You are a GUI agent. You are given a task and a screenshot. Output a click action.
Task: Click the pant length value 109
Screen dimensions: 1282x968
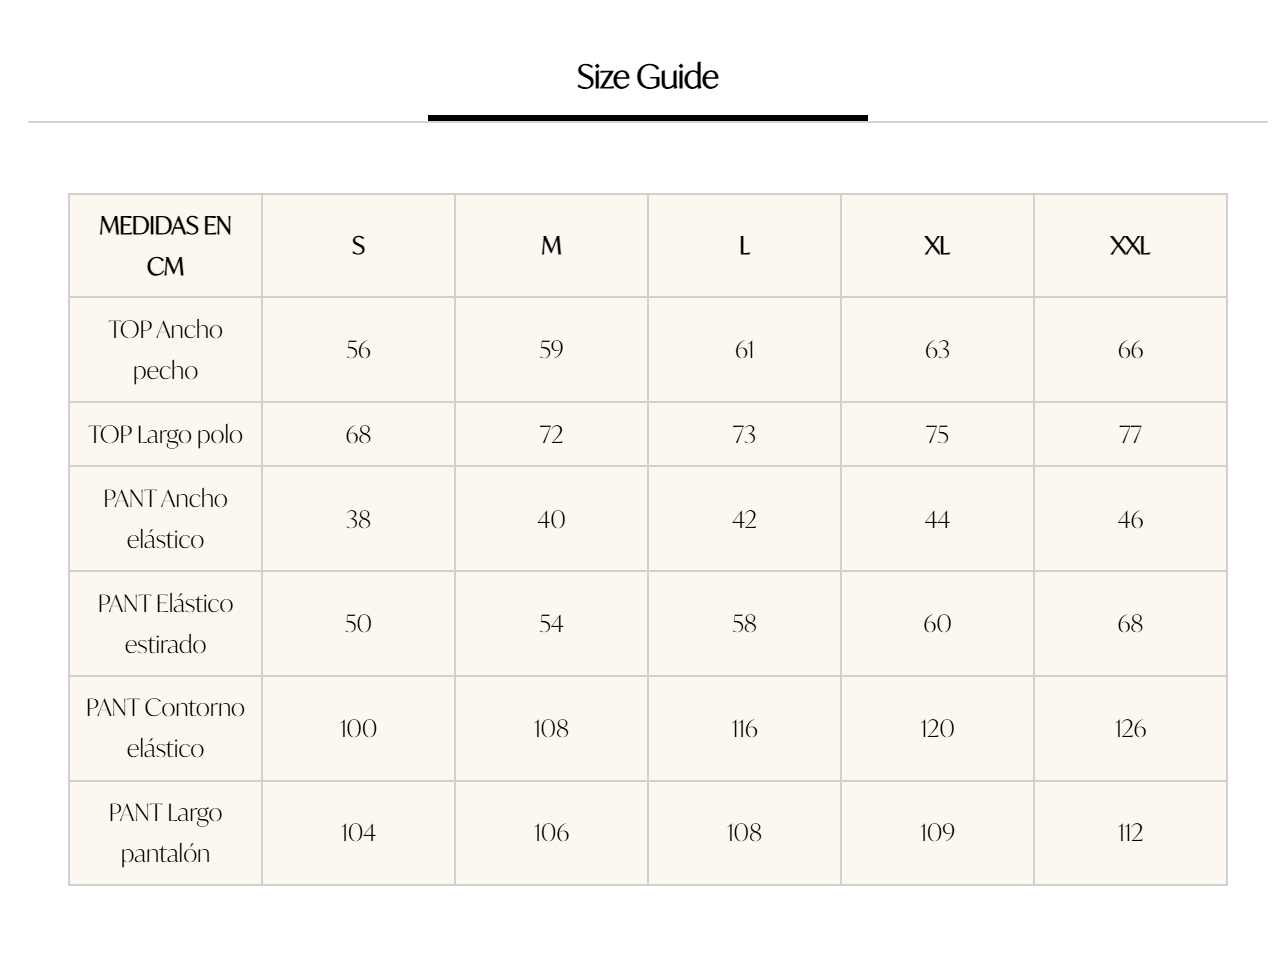click(937, 833)
